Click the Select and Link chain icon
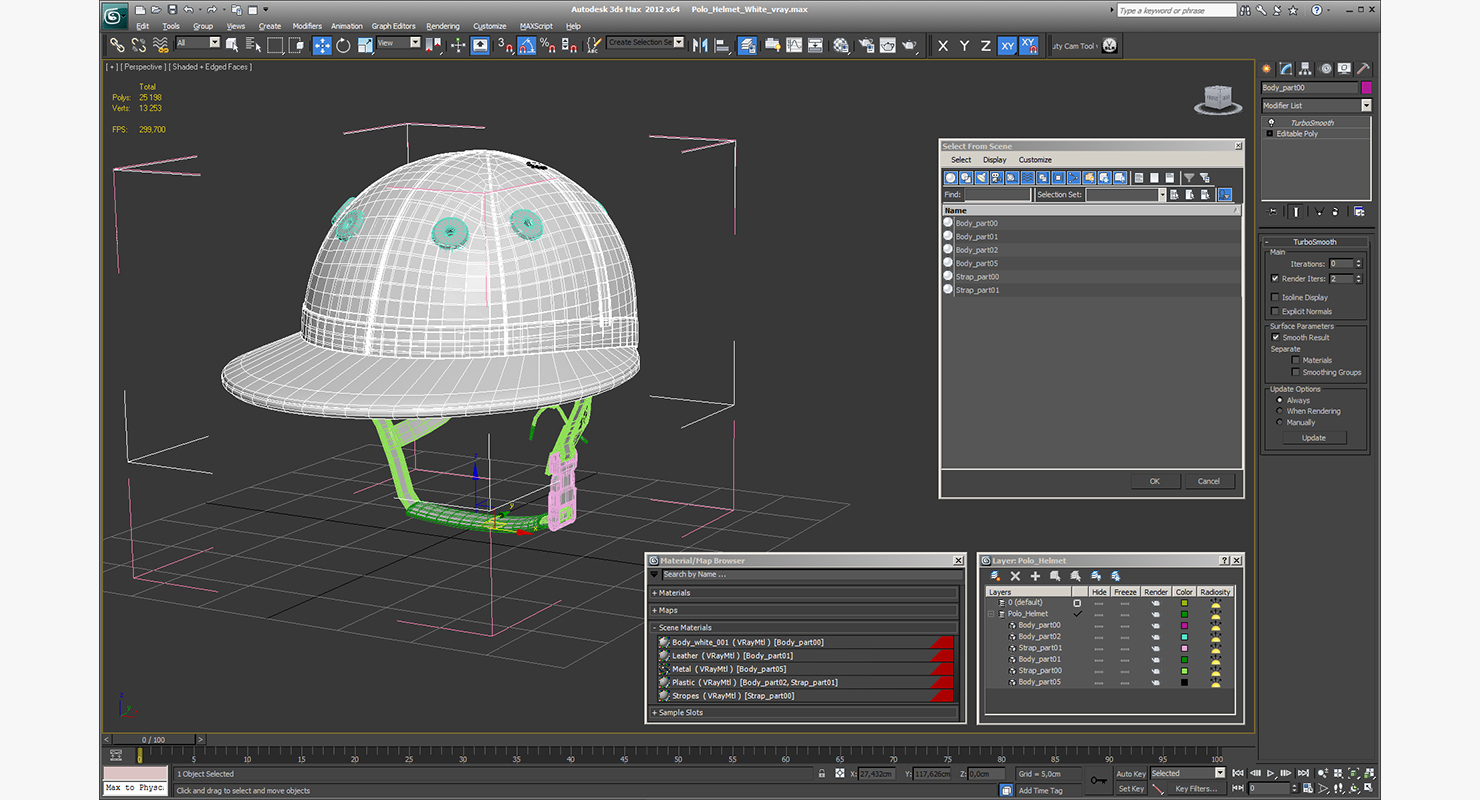This screenshot has width=1480, height=800. point(117,45)
